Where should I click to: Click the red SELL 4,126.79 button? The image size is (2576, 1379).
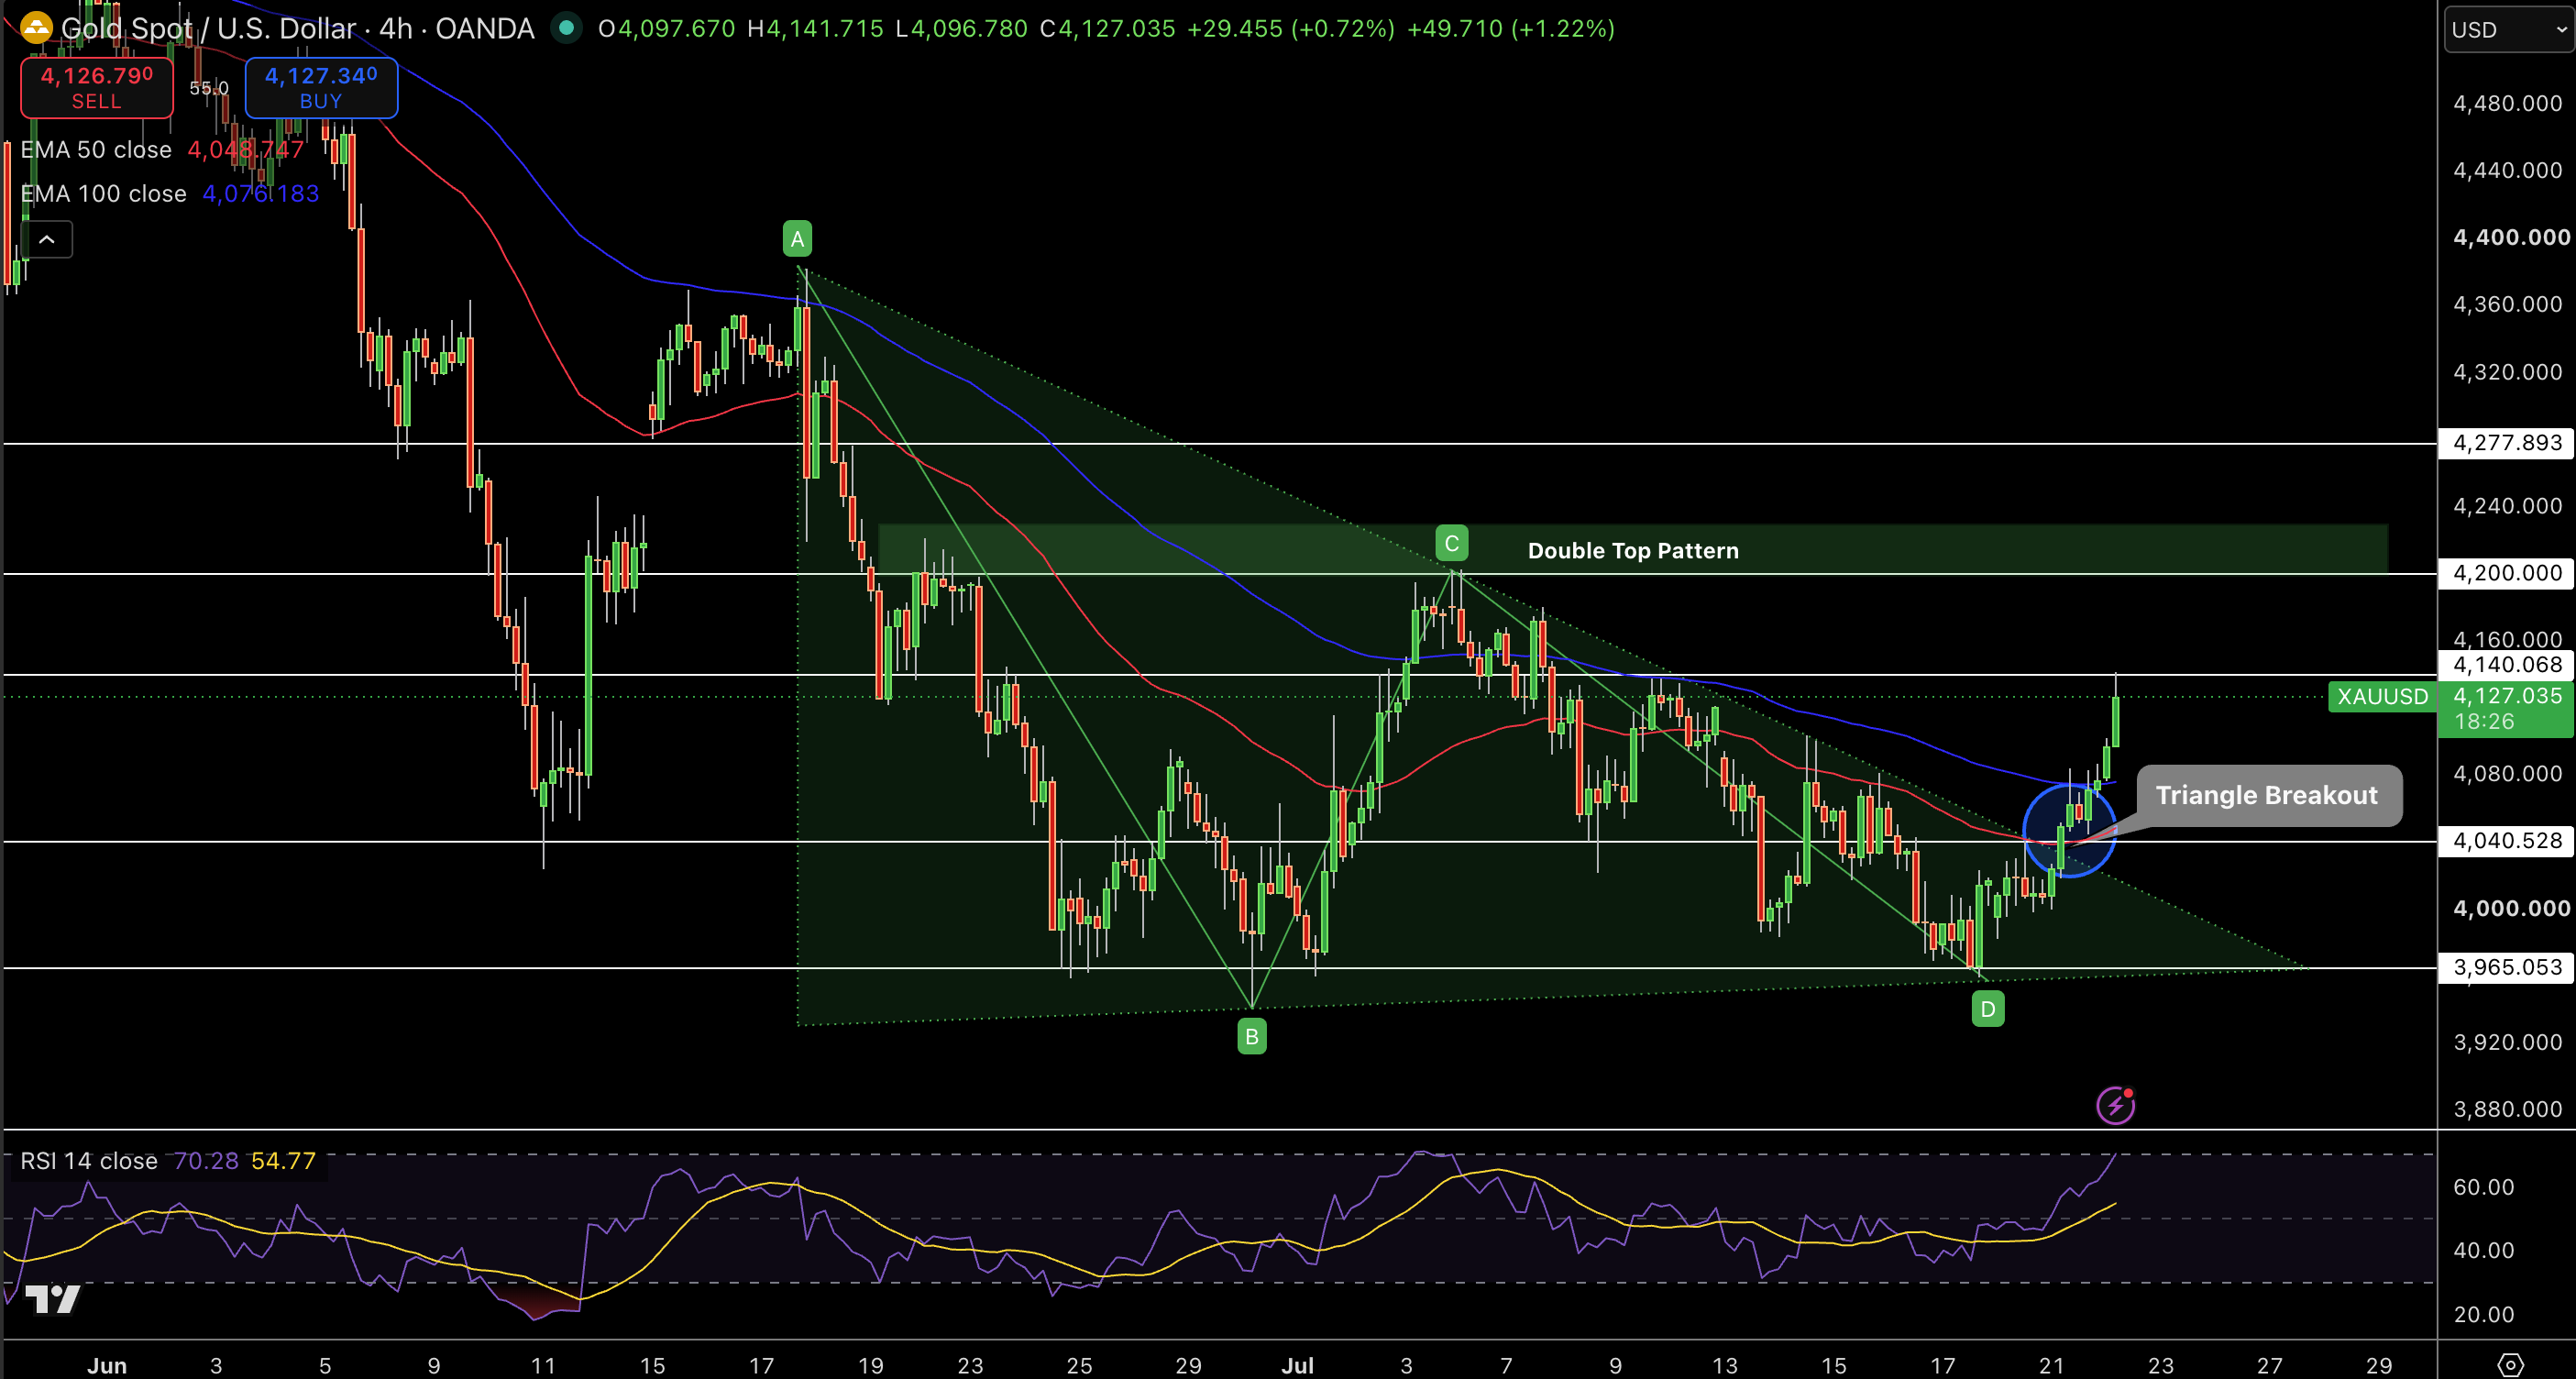click(x=97, y=87)
